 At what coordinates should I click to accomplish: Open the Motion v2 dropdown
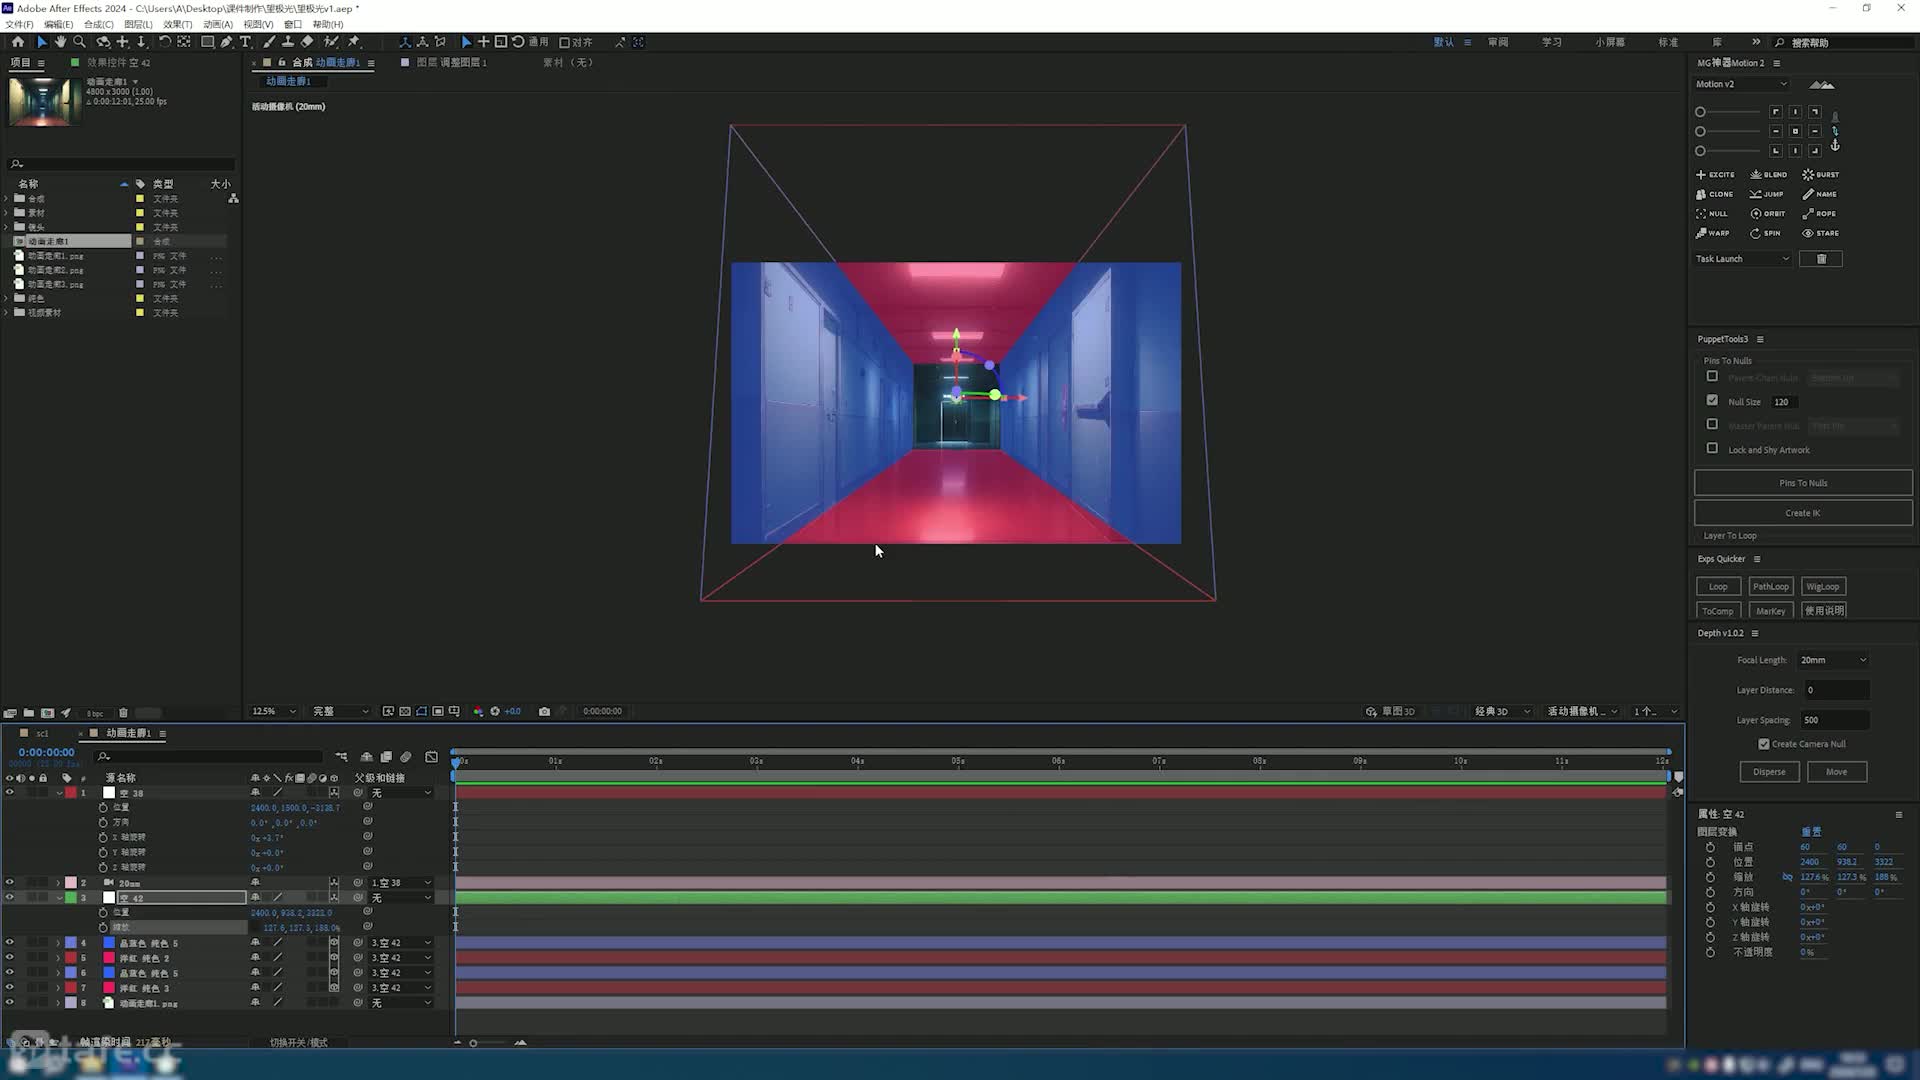(1741, 84)
